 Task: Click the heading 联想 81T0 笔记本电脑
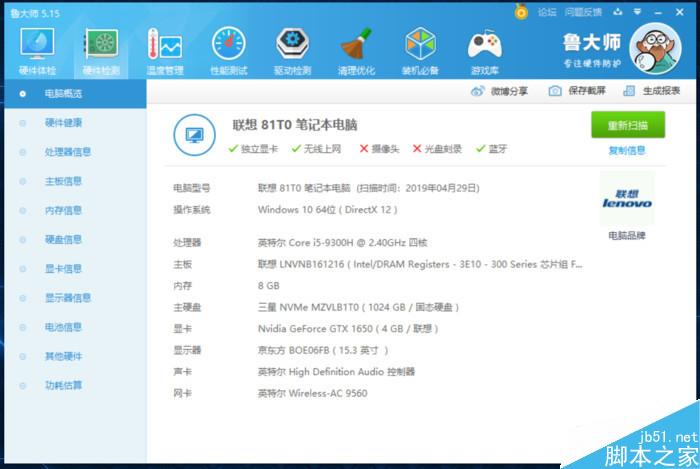295,125
